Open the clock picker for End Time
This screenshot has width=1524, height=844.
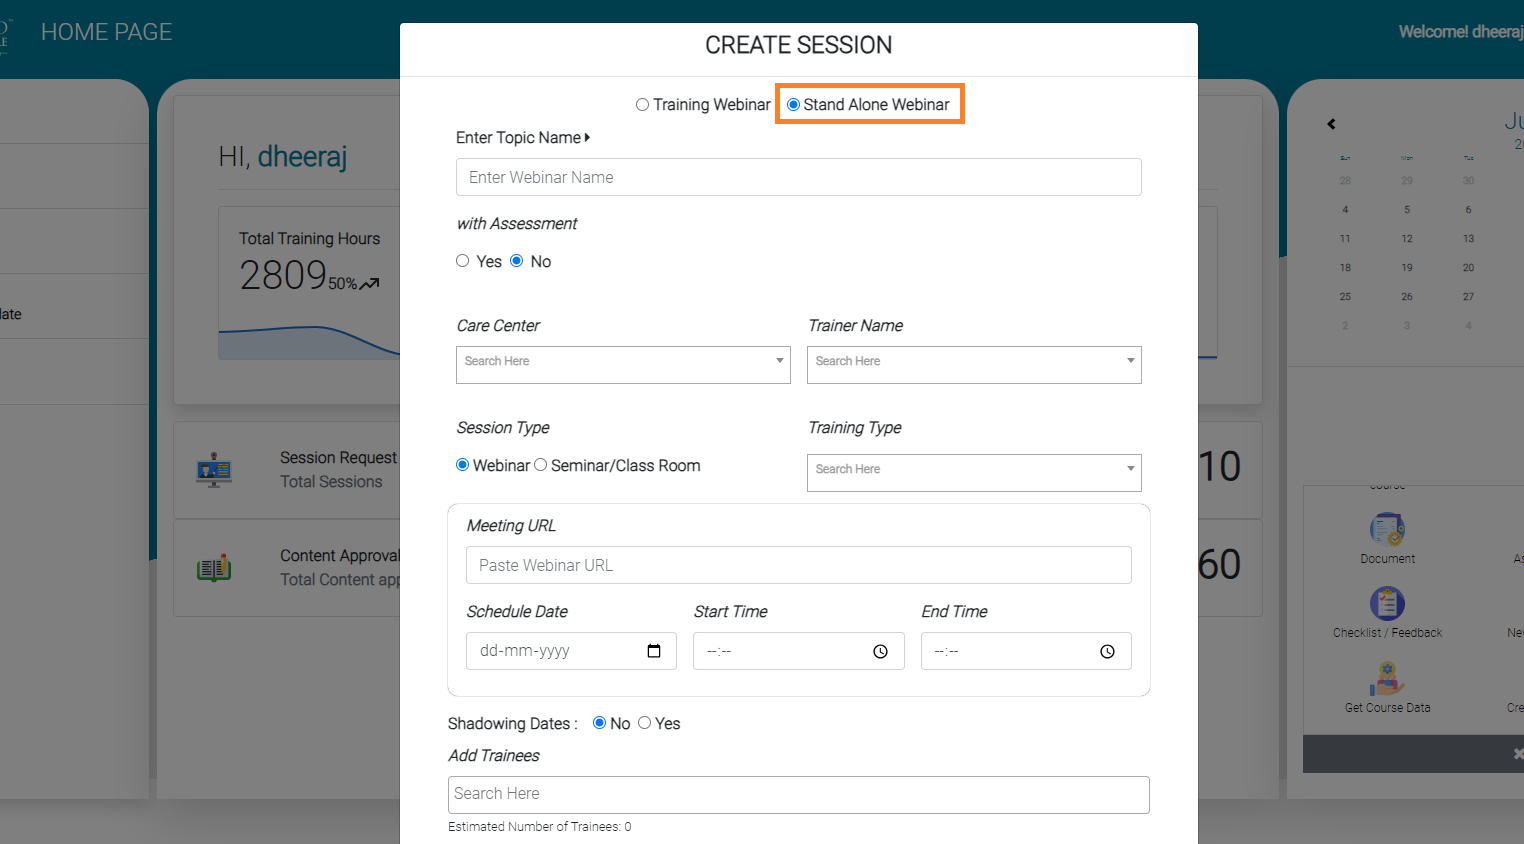coord(1108,650)
